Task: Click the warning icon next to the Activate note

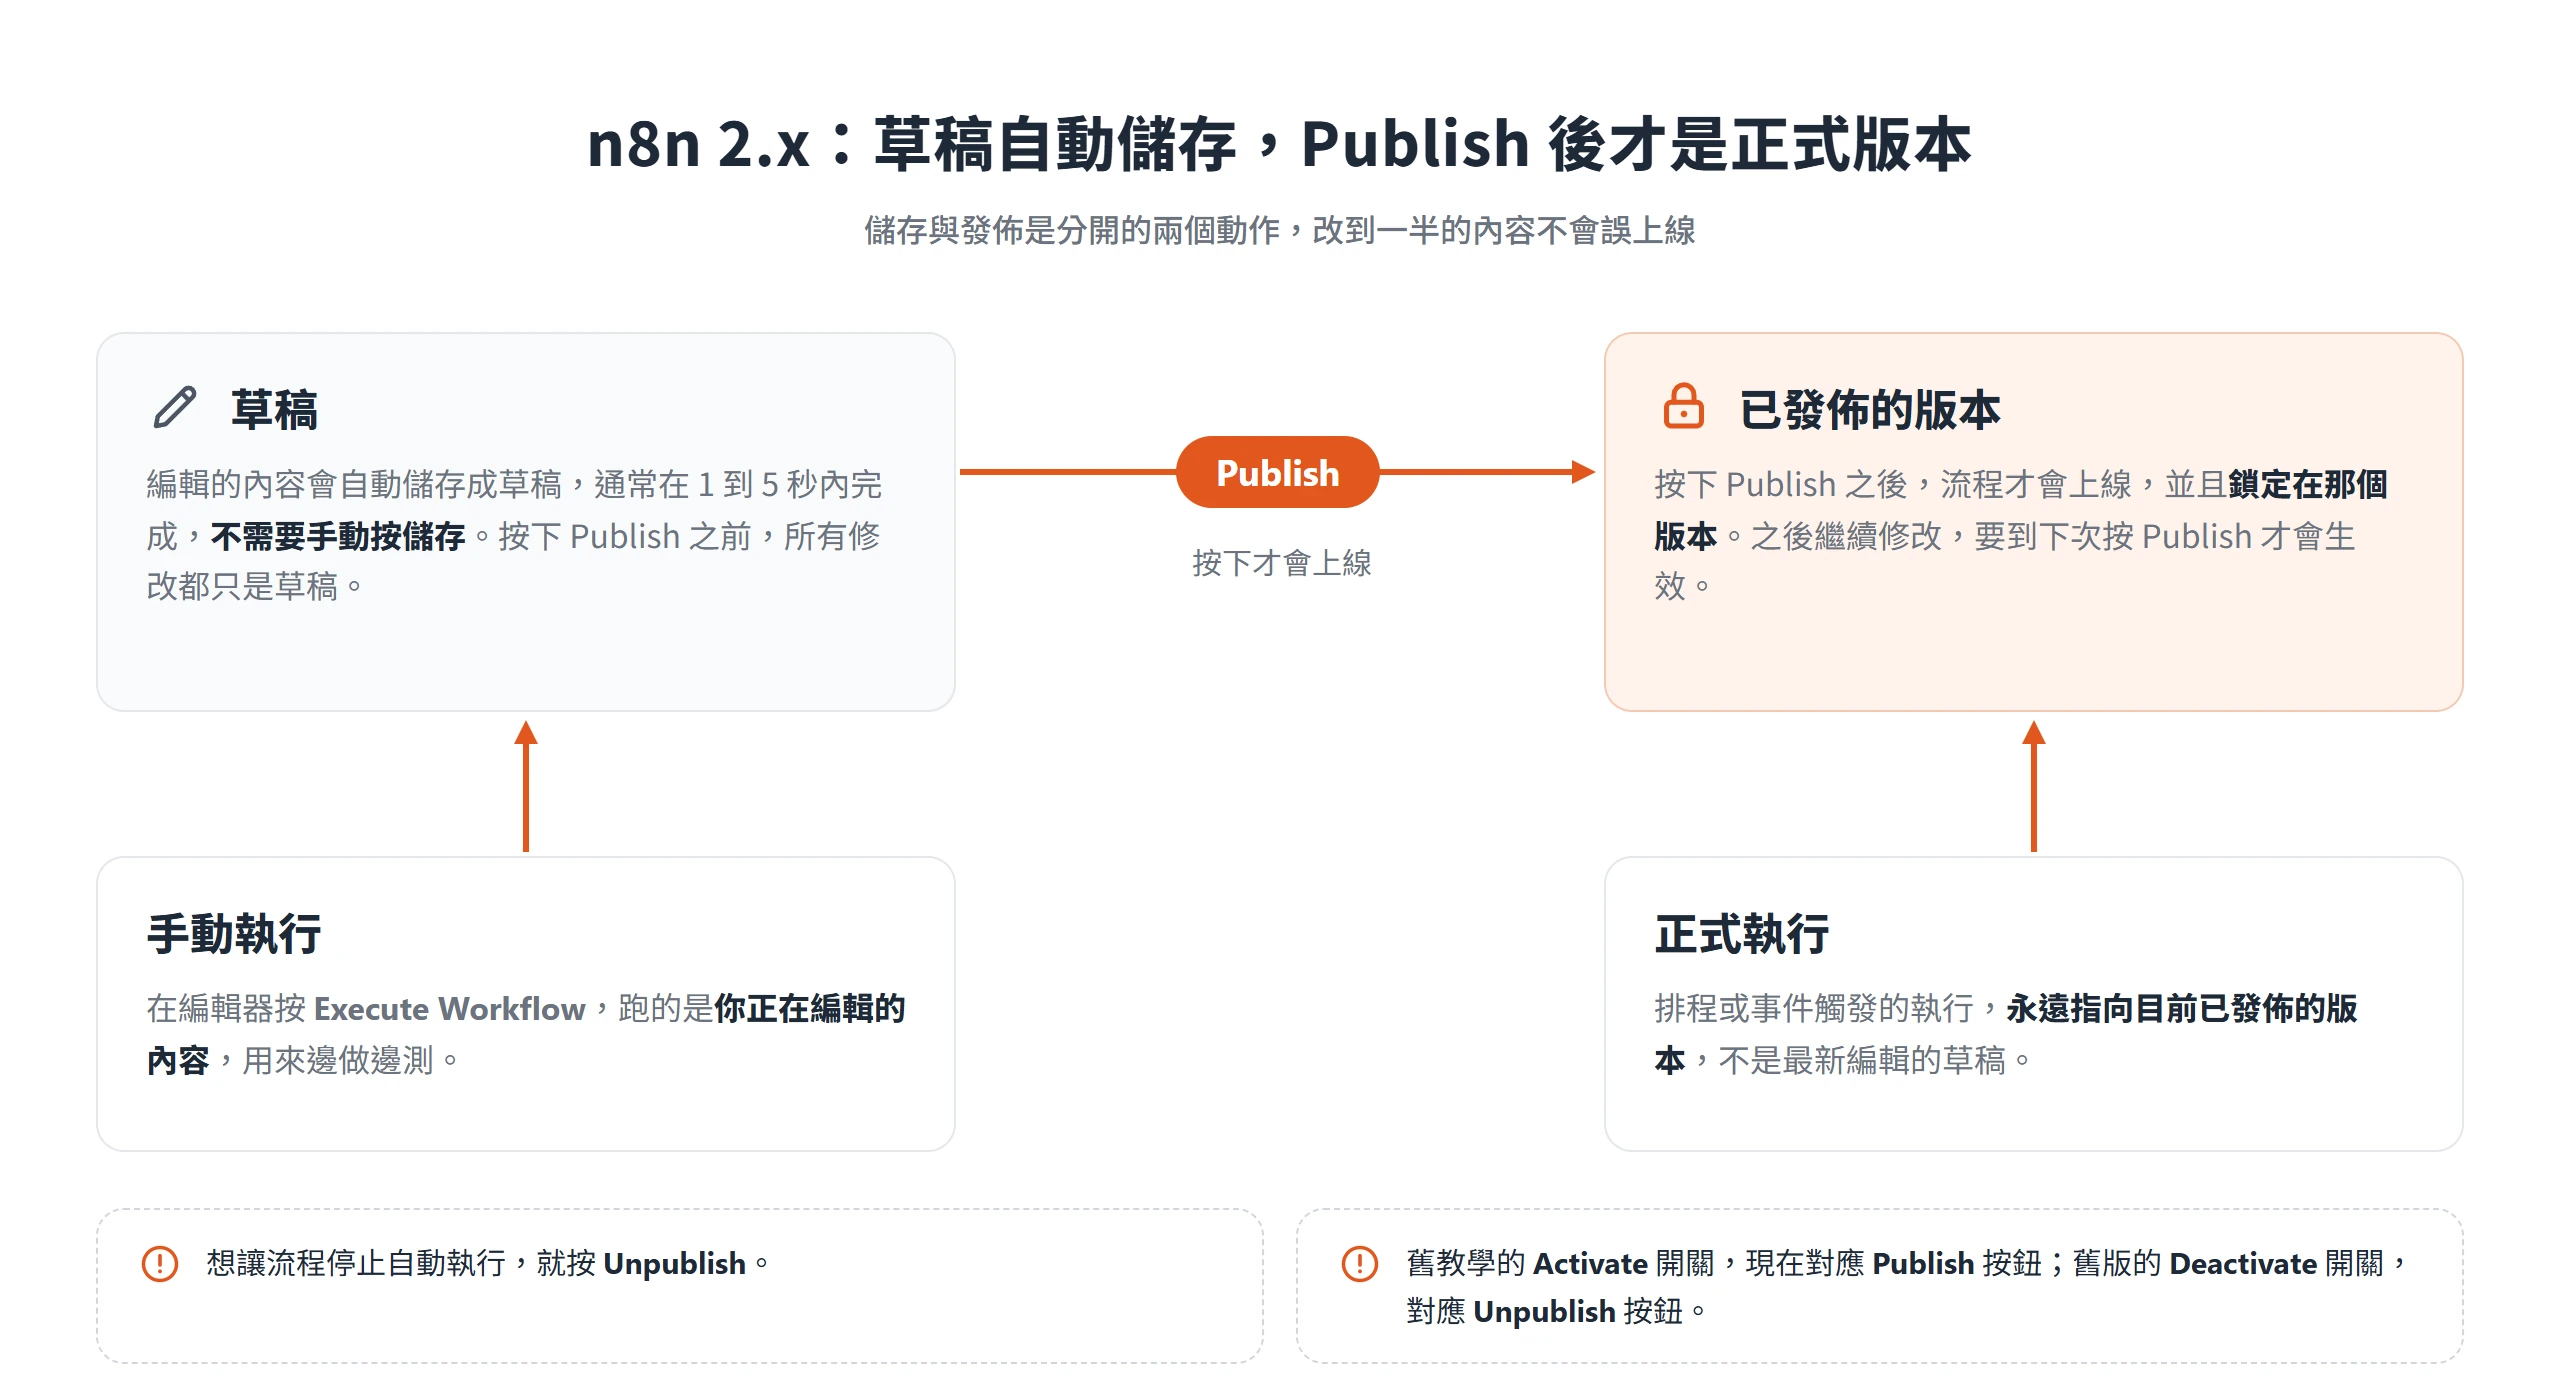Action: [1359, 1263]
